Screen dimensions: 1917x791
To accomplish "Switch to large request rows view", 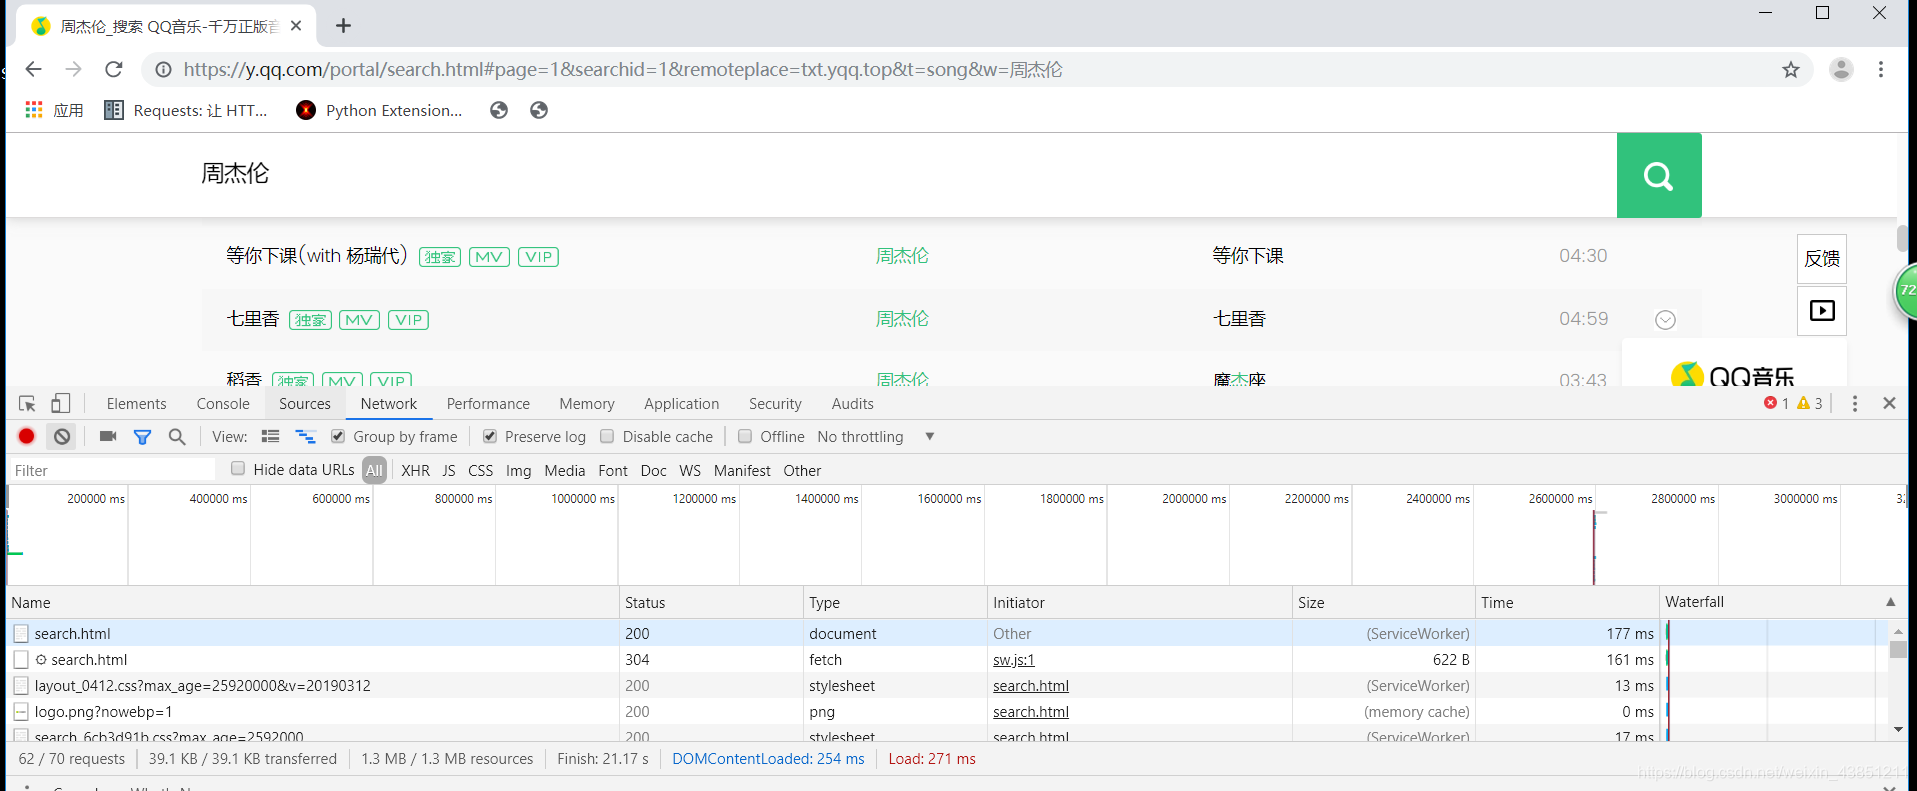I will click(x=270, y=437).
